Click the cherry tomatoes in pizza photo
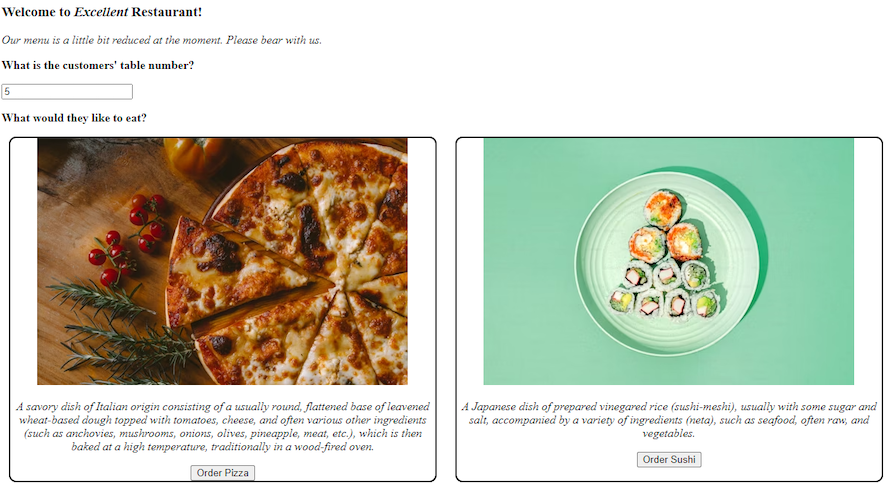The height and width of the screenshot is (483, 895). [128, 238]
